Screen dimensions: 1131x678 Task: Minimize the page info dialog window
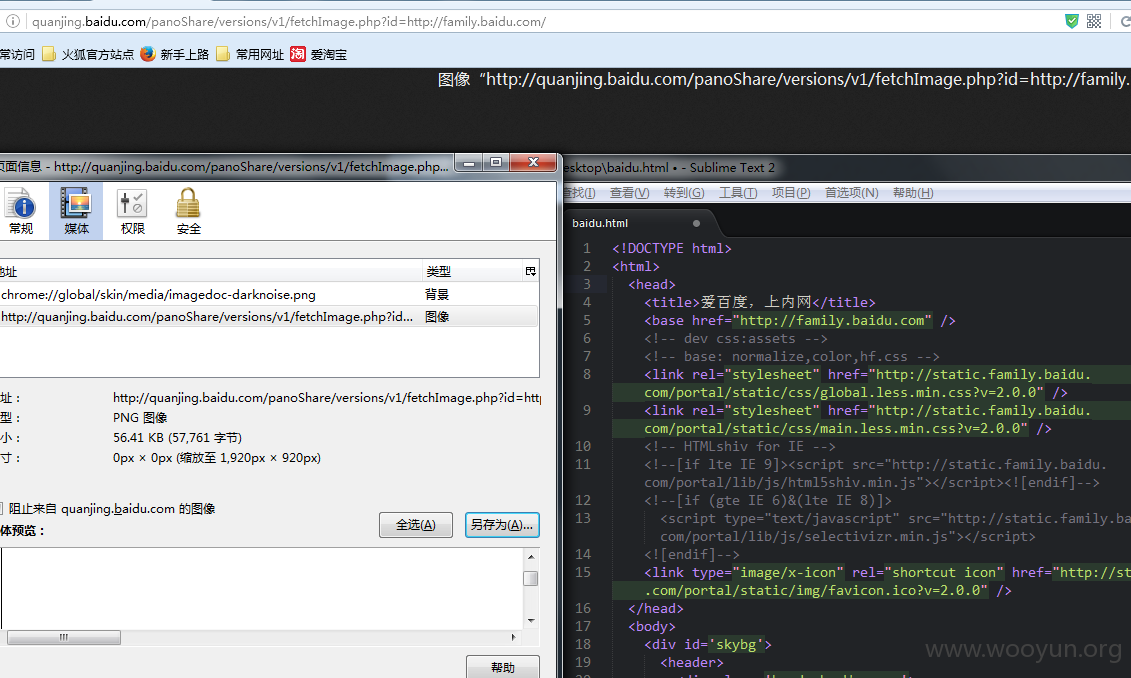click(469, 163)
